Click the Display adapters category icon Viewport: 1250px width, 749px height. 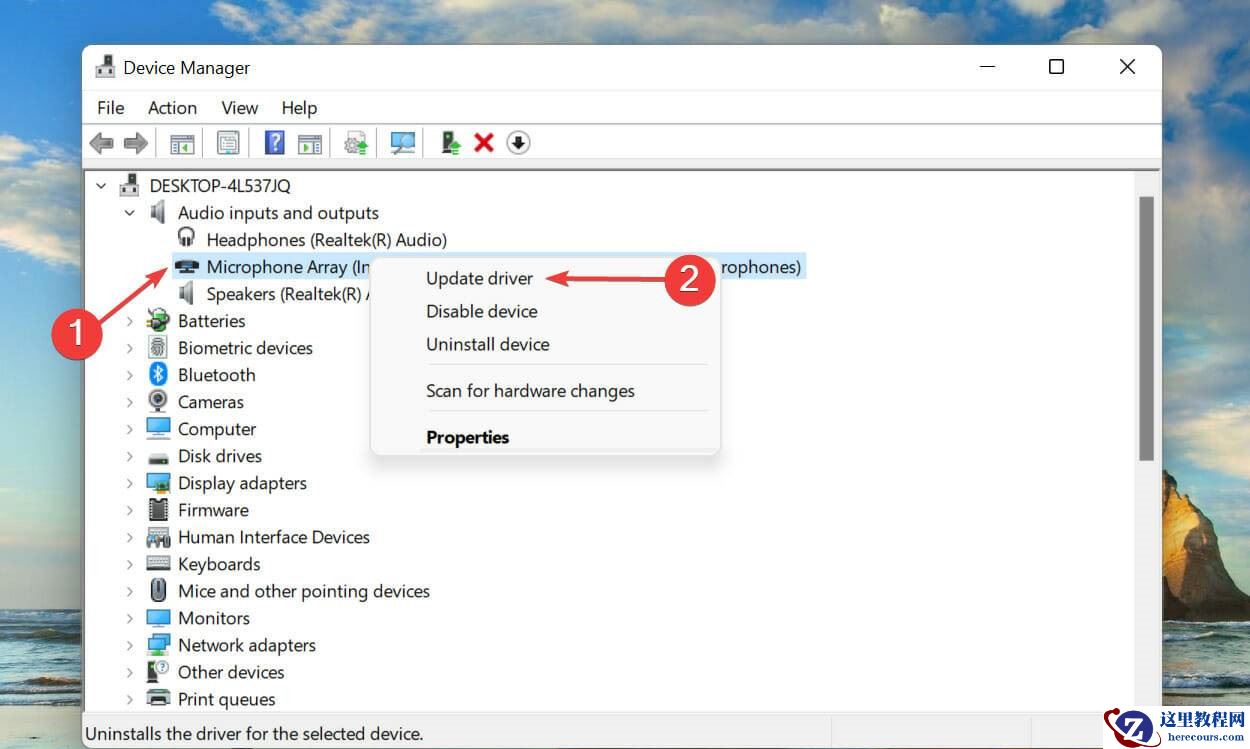pyautogui.click(x=158, y=483)
